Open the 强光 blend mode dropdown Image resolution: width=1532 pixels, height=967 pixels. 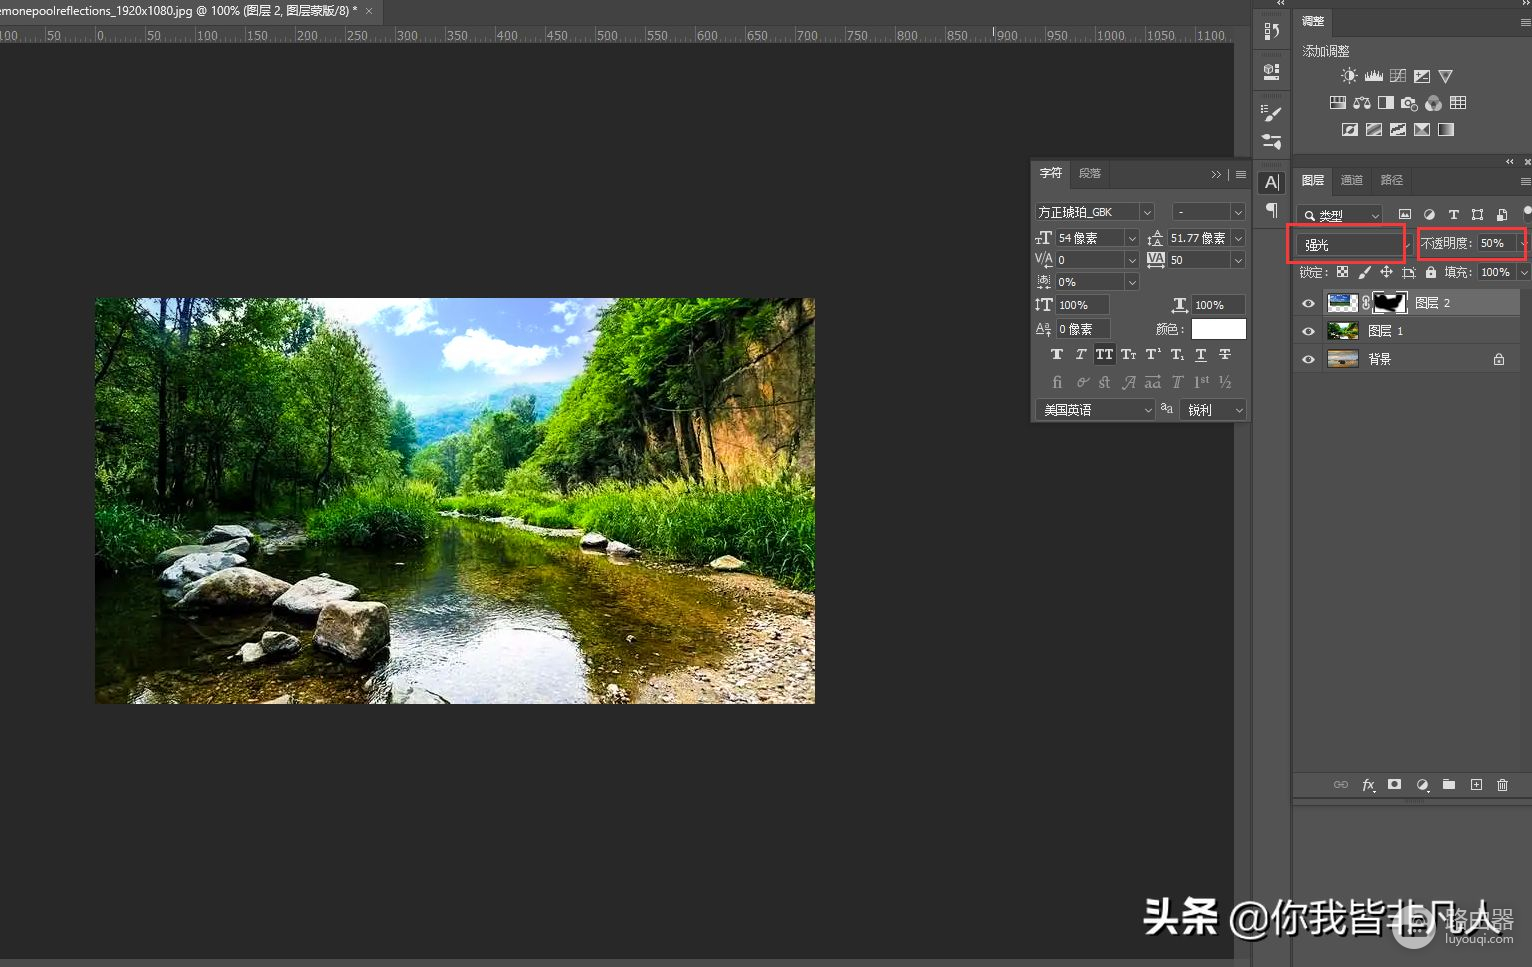tap(1353, 244)
